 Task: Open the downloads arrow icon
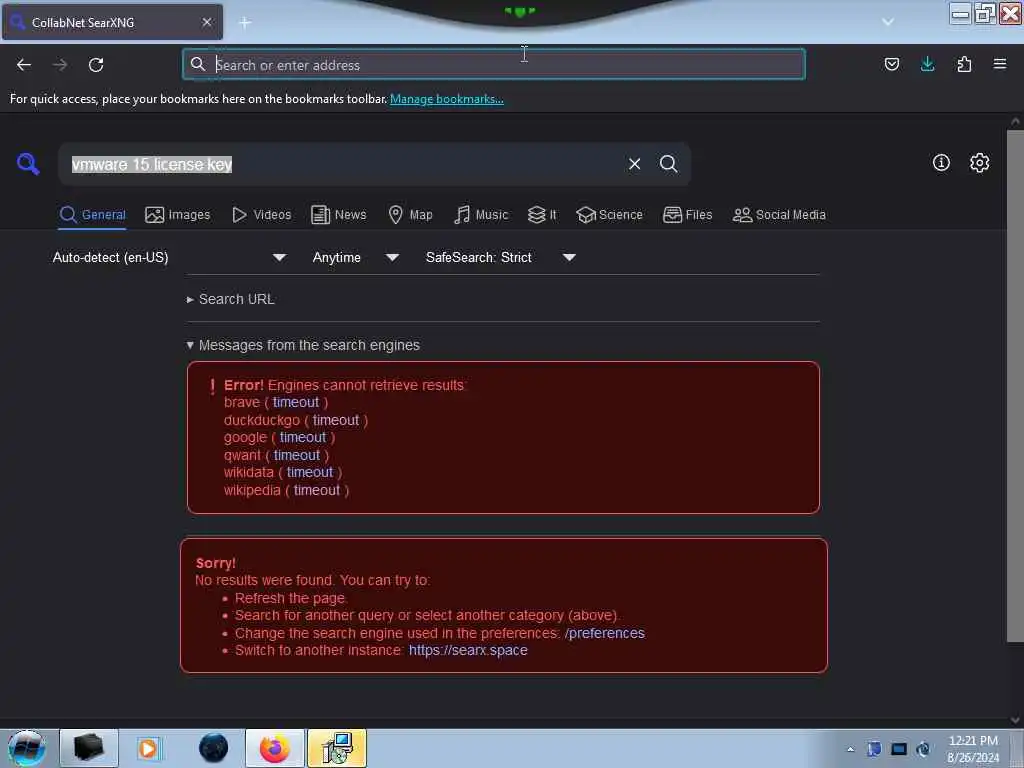click(927, 64)
